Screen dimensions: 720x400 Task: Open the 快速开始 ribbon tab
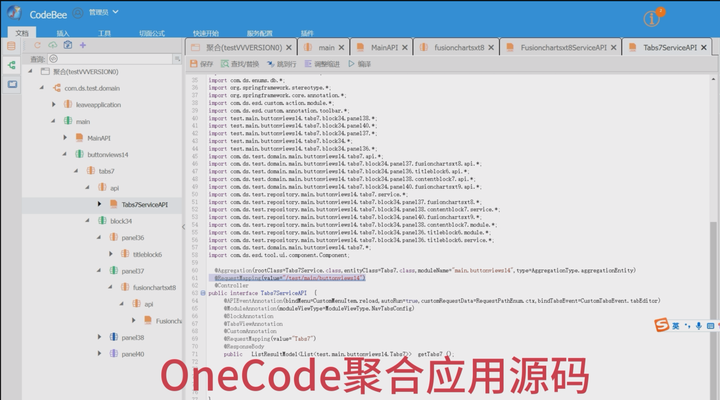click(x=206, y=33)
